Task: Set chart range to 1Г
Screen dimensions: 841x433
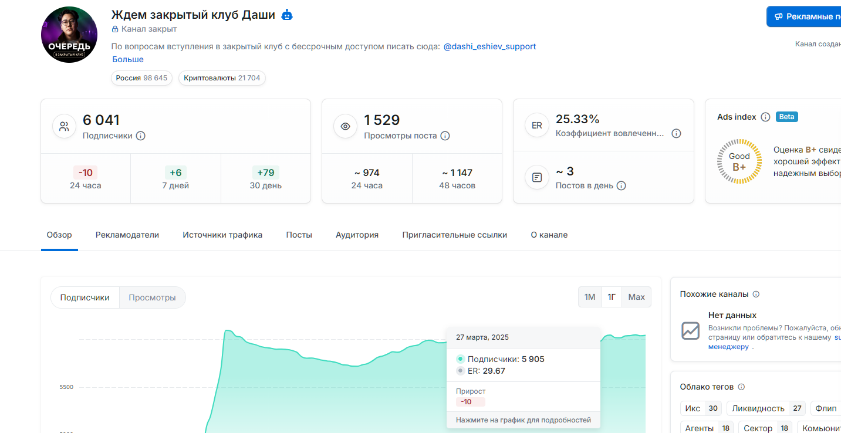Action: point(611,297)
